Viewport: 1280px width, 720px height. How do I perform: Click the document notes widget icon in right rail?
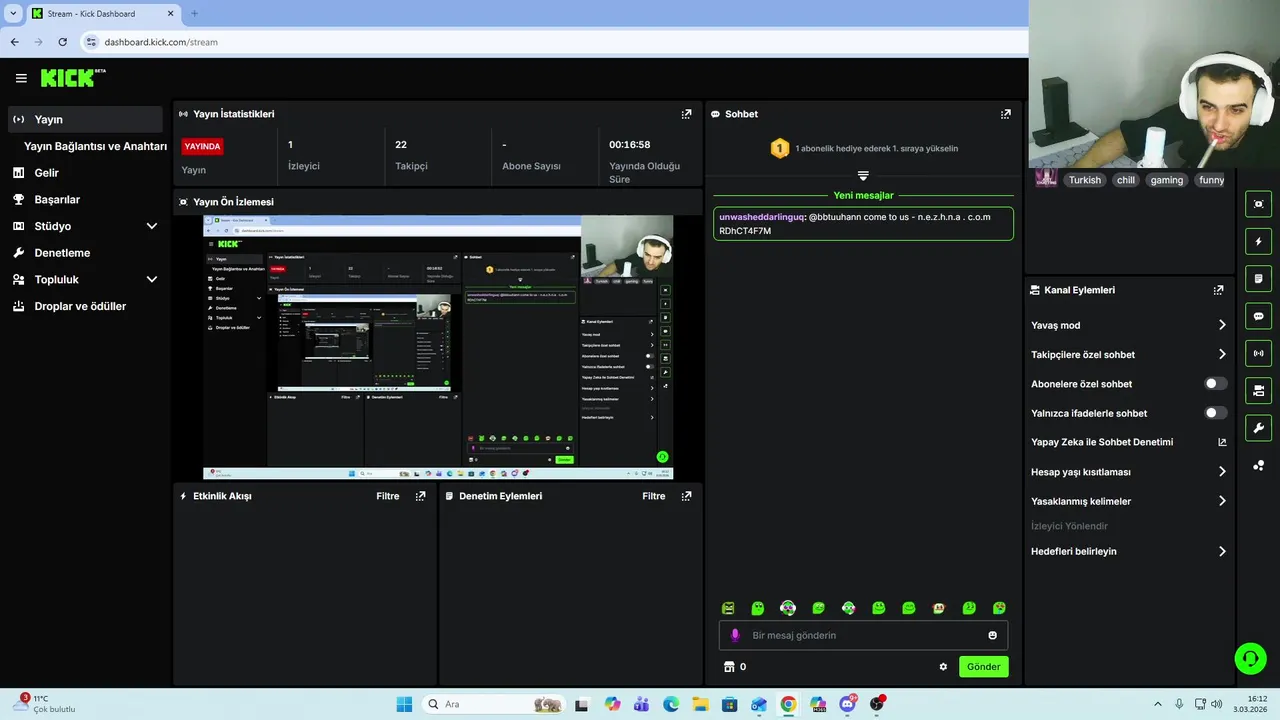click(x=1258, y=278)
